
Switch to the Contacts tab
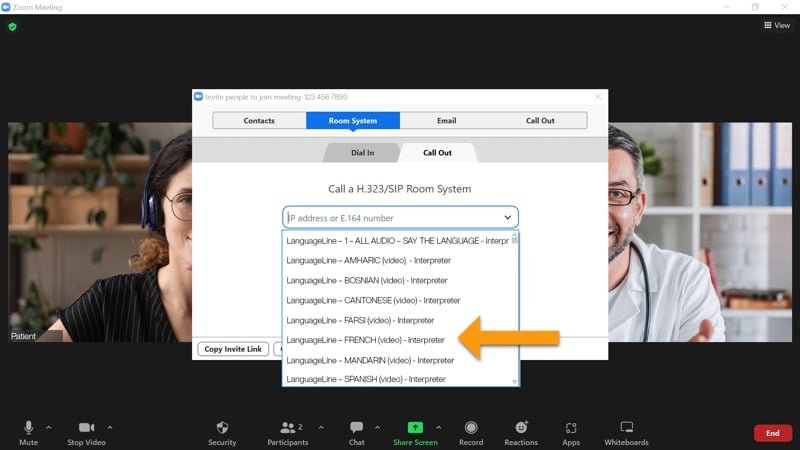coord(259,121)
